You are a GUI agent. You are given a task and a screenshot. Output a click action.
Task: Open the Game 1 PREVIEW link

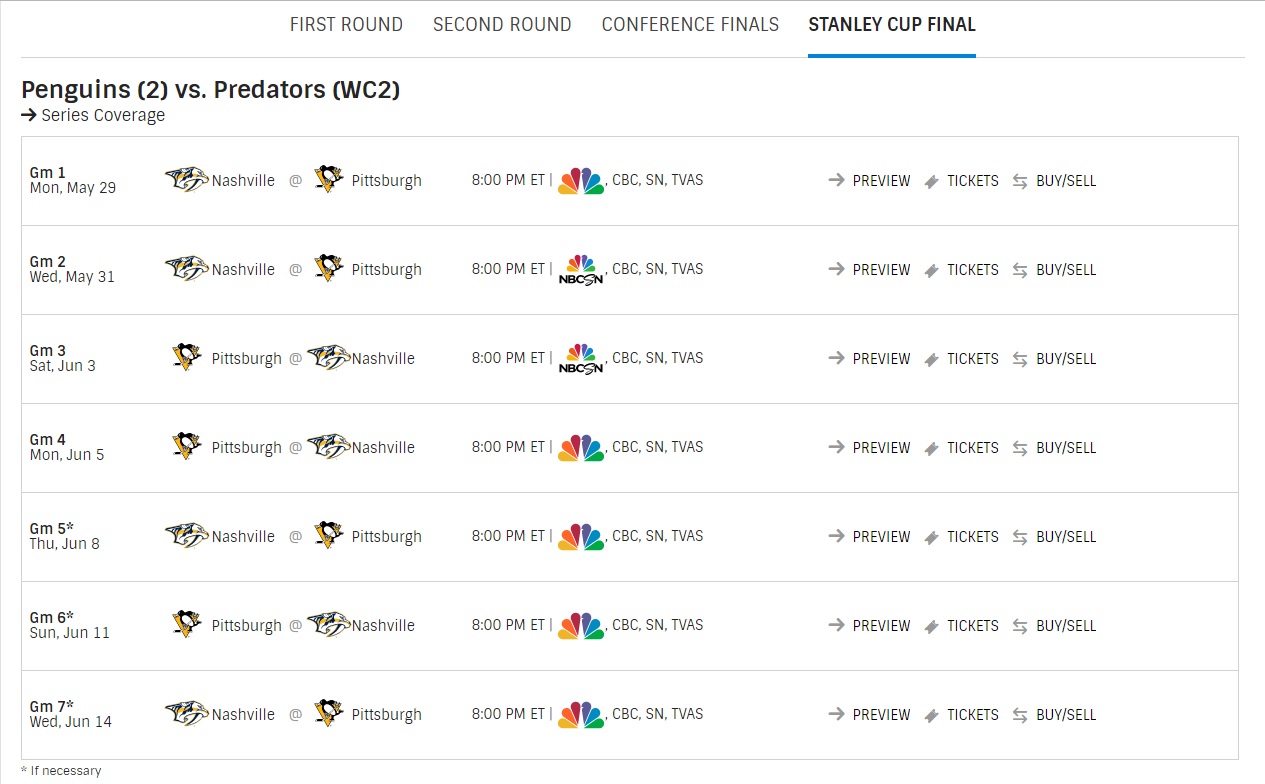(x=881, y=181)
